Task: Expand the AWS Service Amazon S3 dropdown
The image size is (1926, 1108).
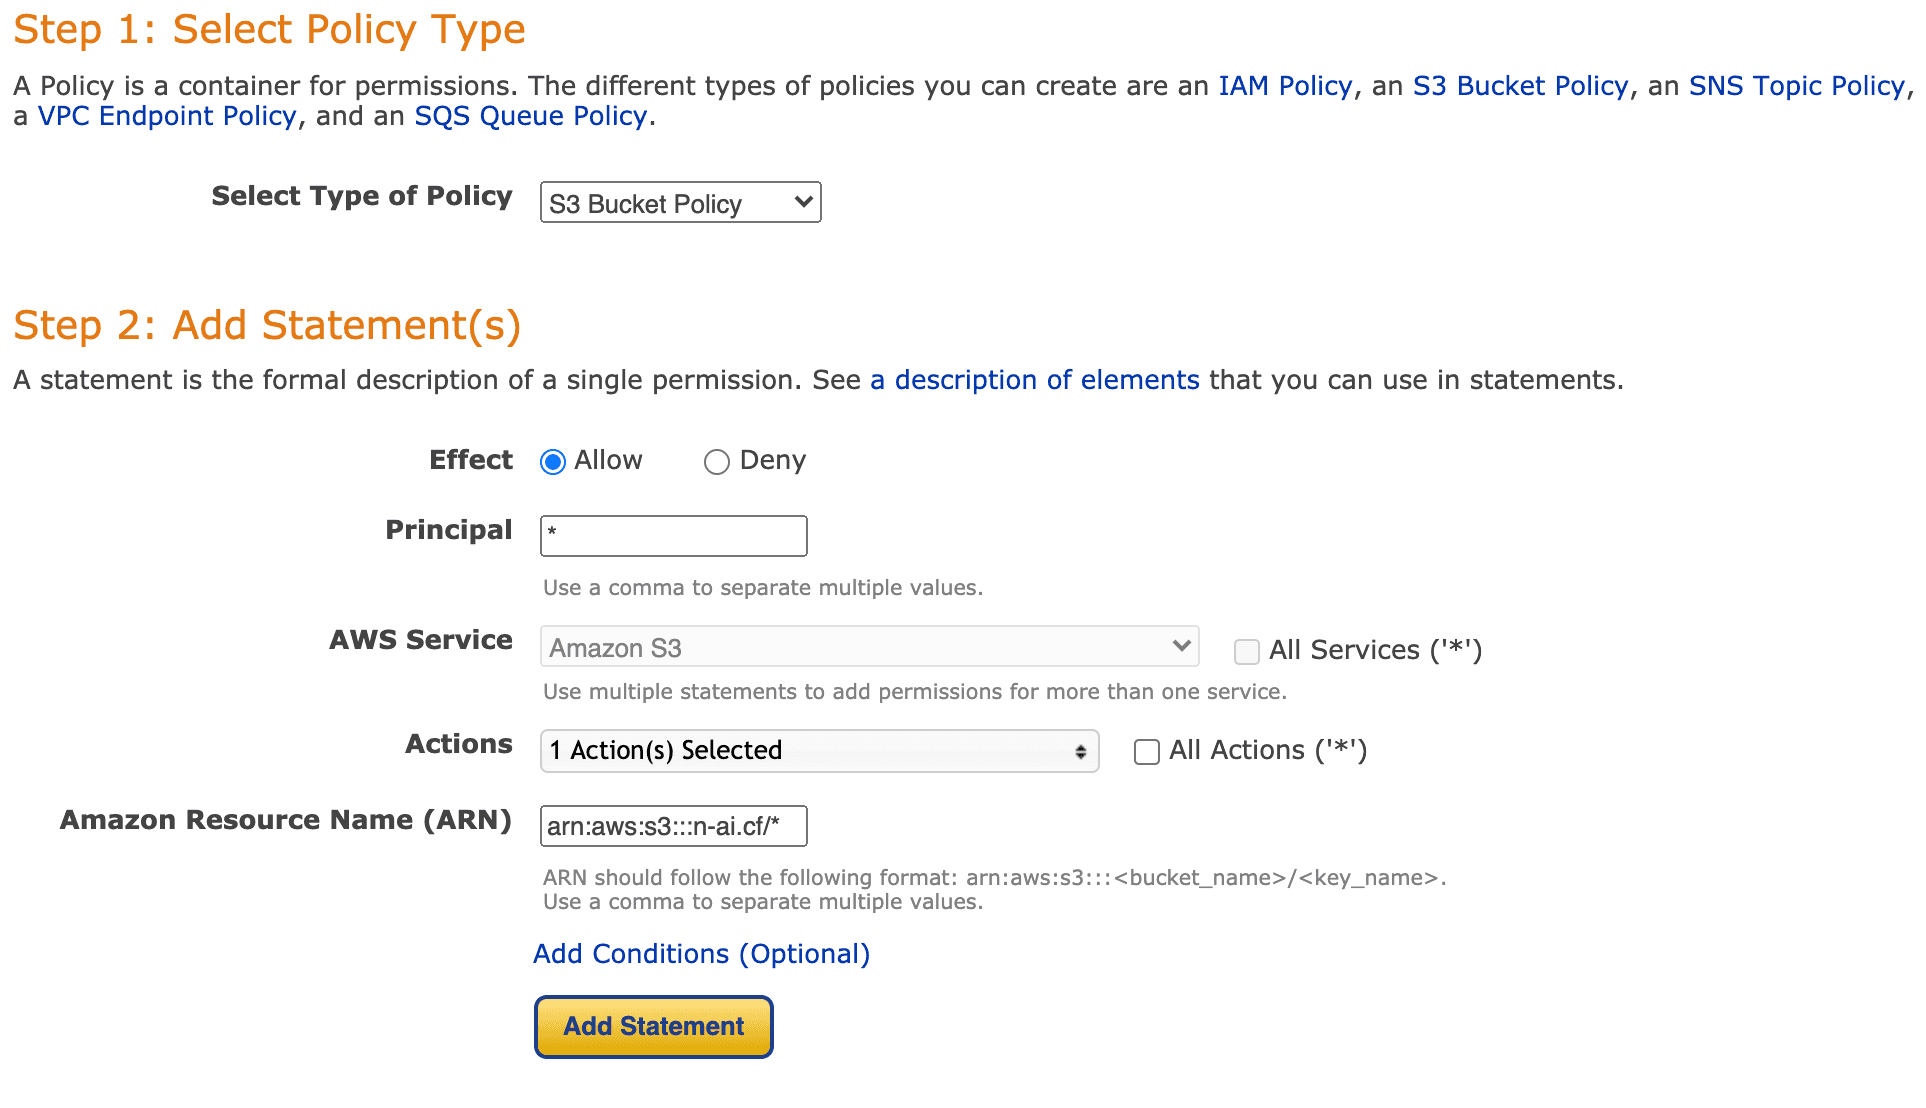Action: pos(869,647)
